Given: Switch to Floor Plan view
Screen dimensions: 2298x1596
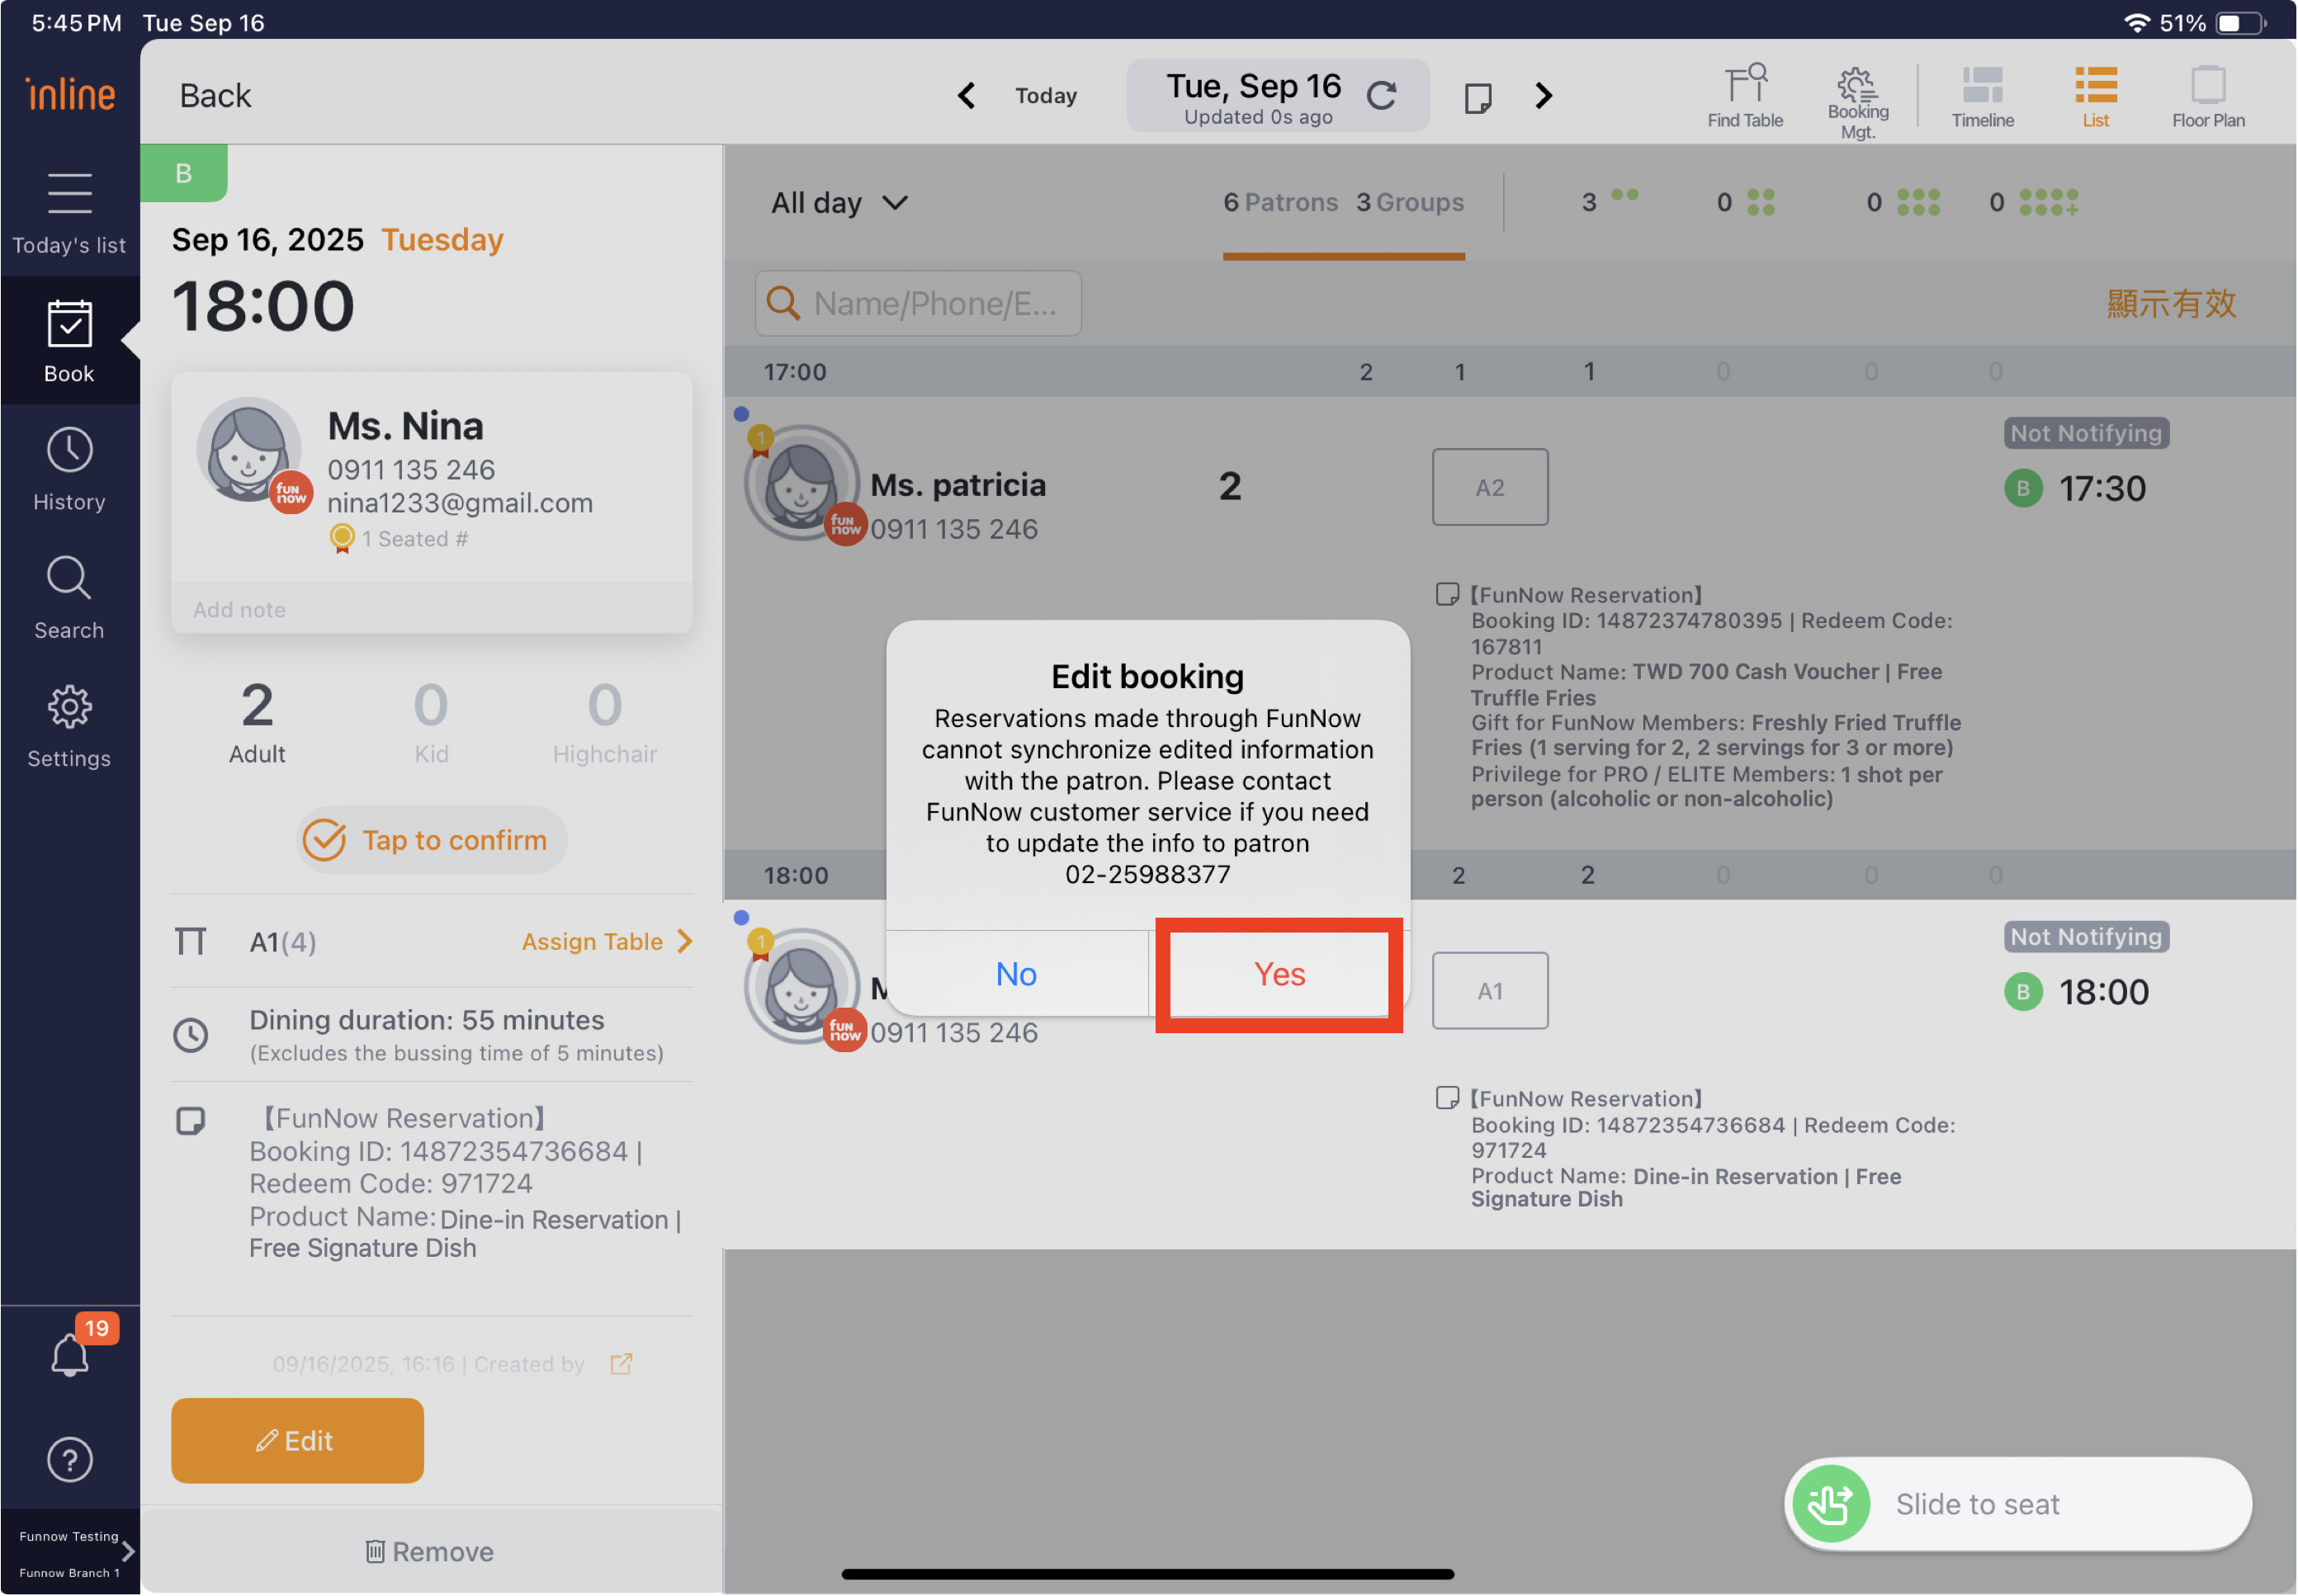Looking at the screenshot, I should point(2207,96).
